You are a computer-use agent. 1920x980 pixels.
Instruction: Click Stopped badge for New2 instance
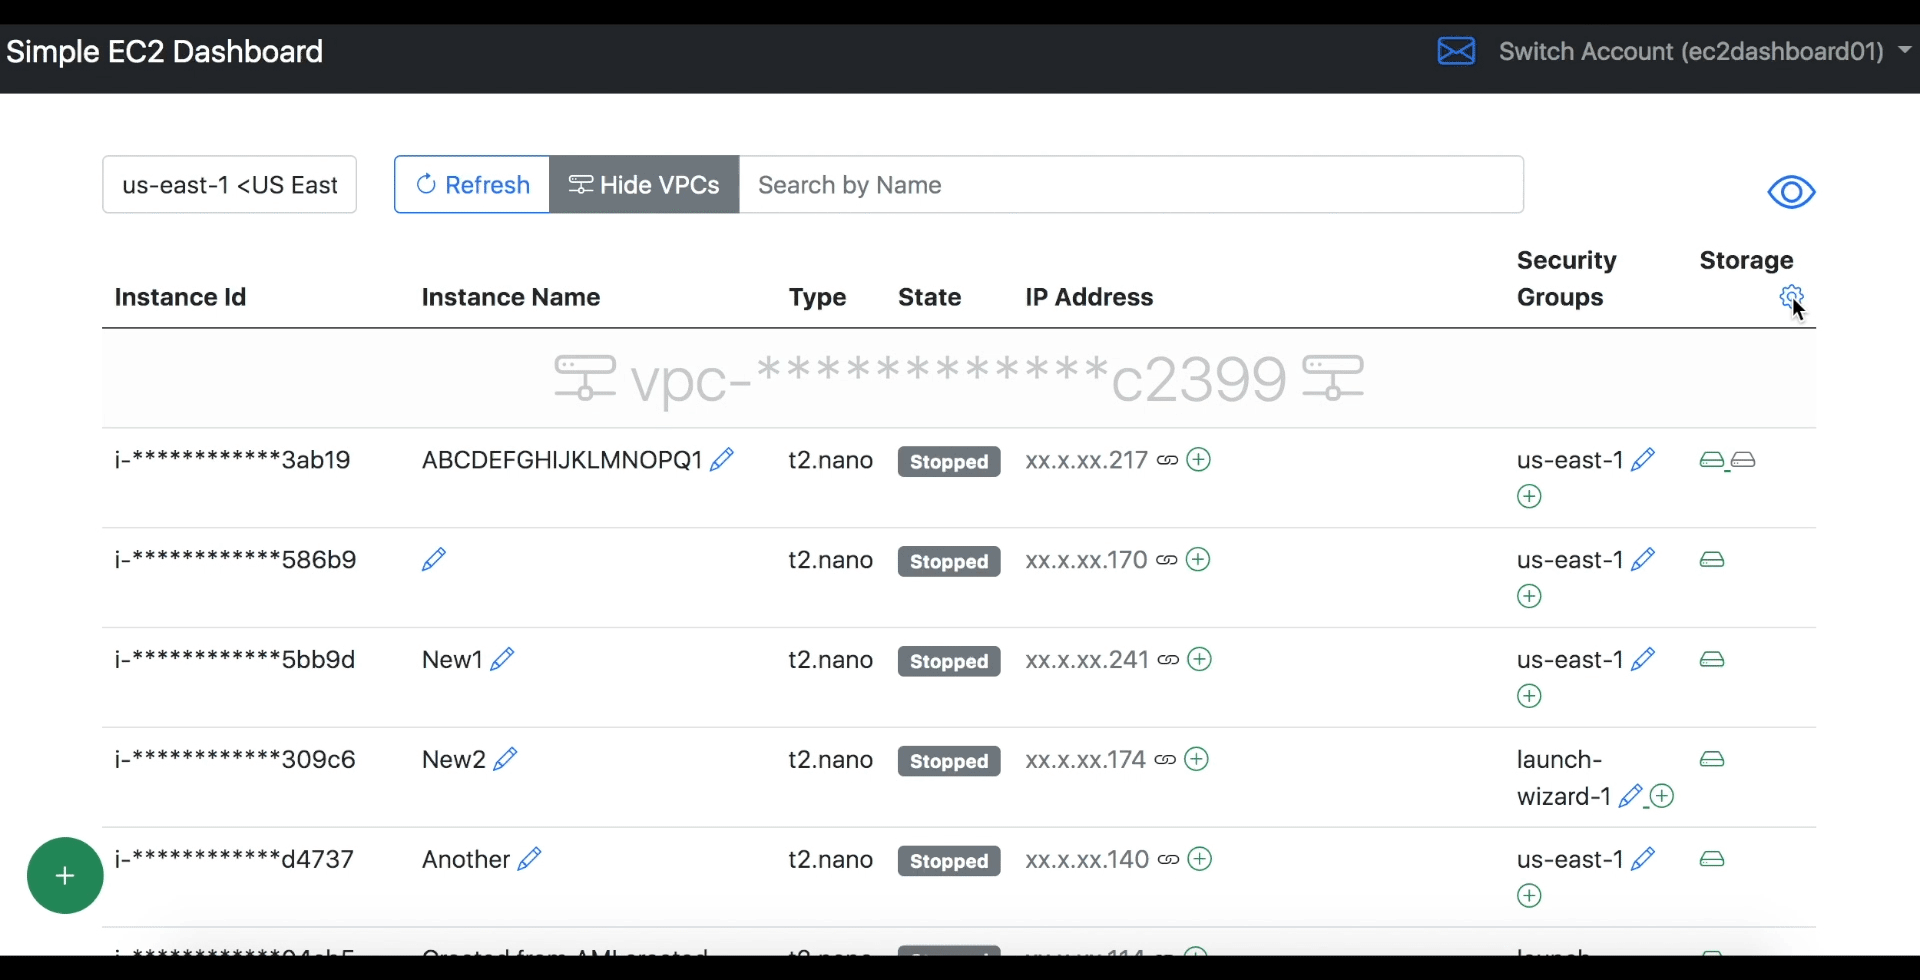[949, 762]
